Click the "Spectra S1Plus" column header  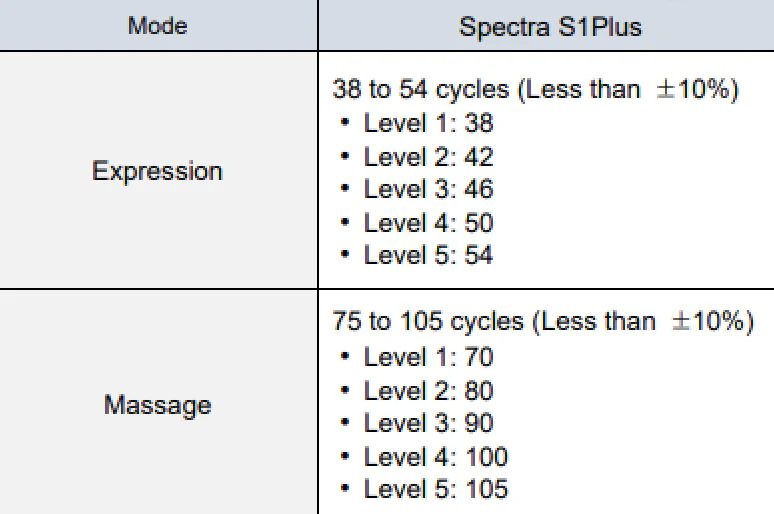550,26
